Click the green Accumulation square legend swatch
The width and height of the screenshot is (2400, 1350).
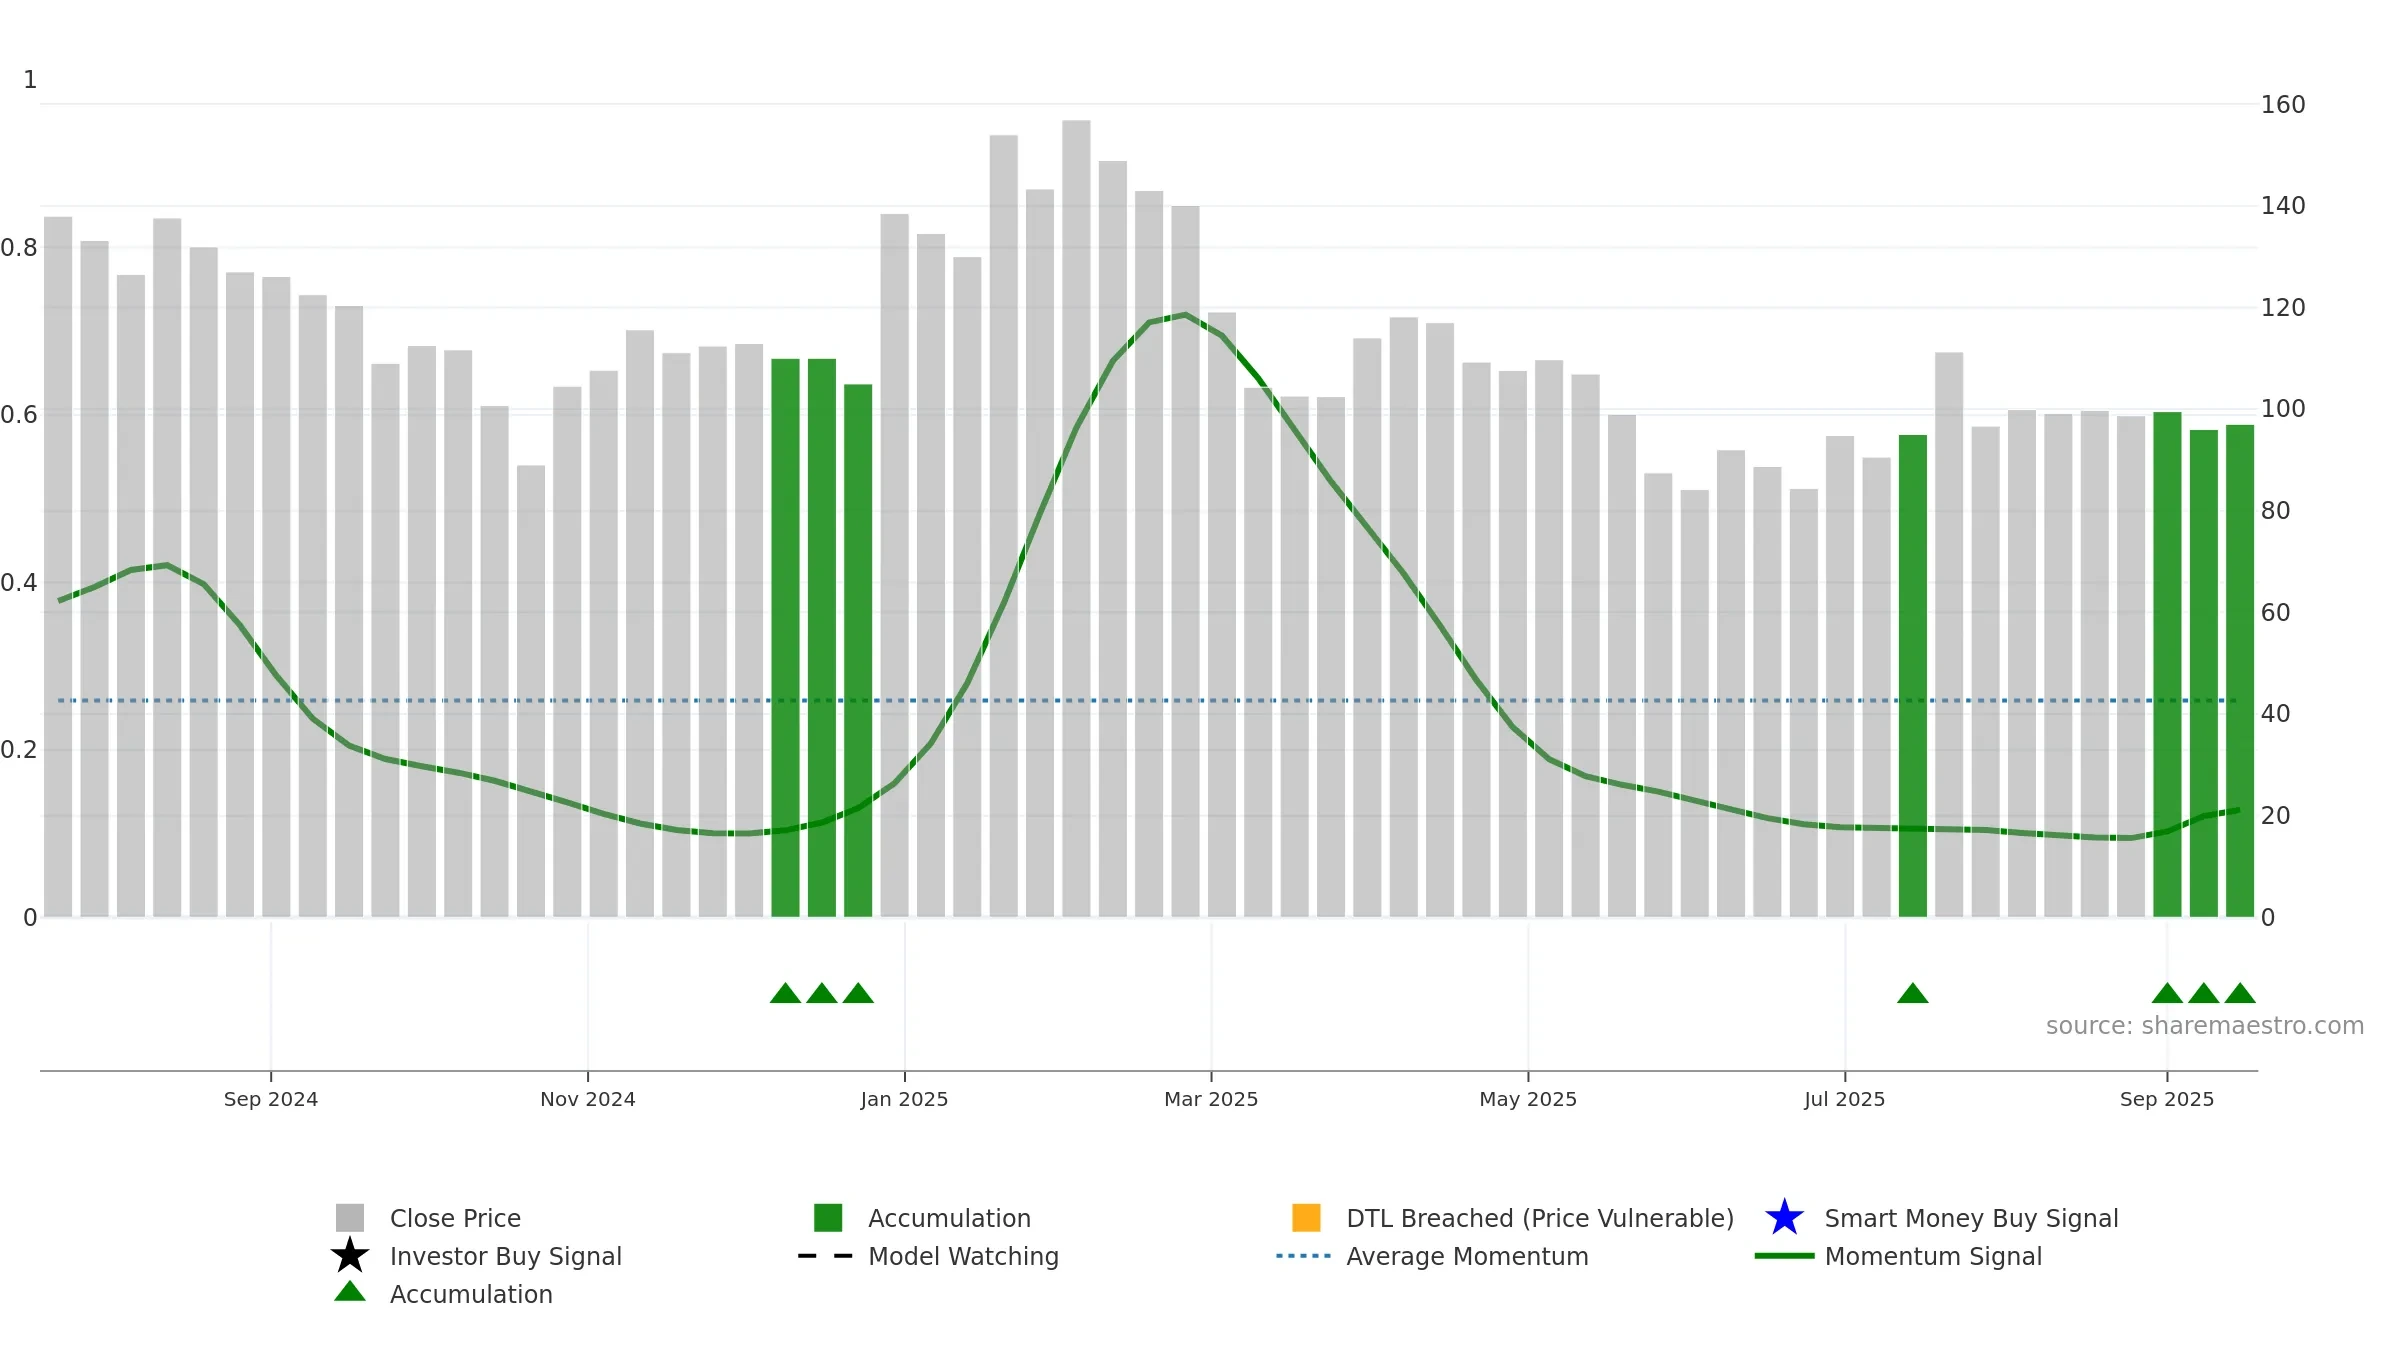point(828,1218)
